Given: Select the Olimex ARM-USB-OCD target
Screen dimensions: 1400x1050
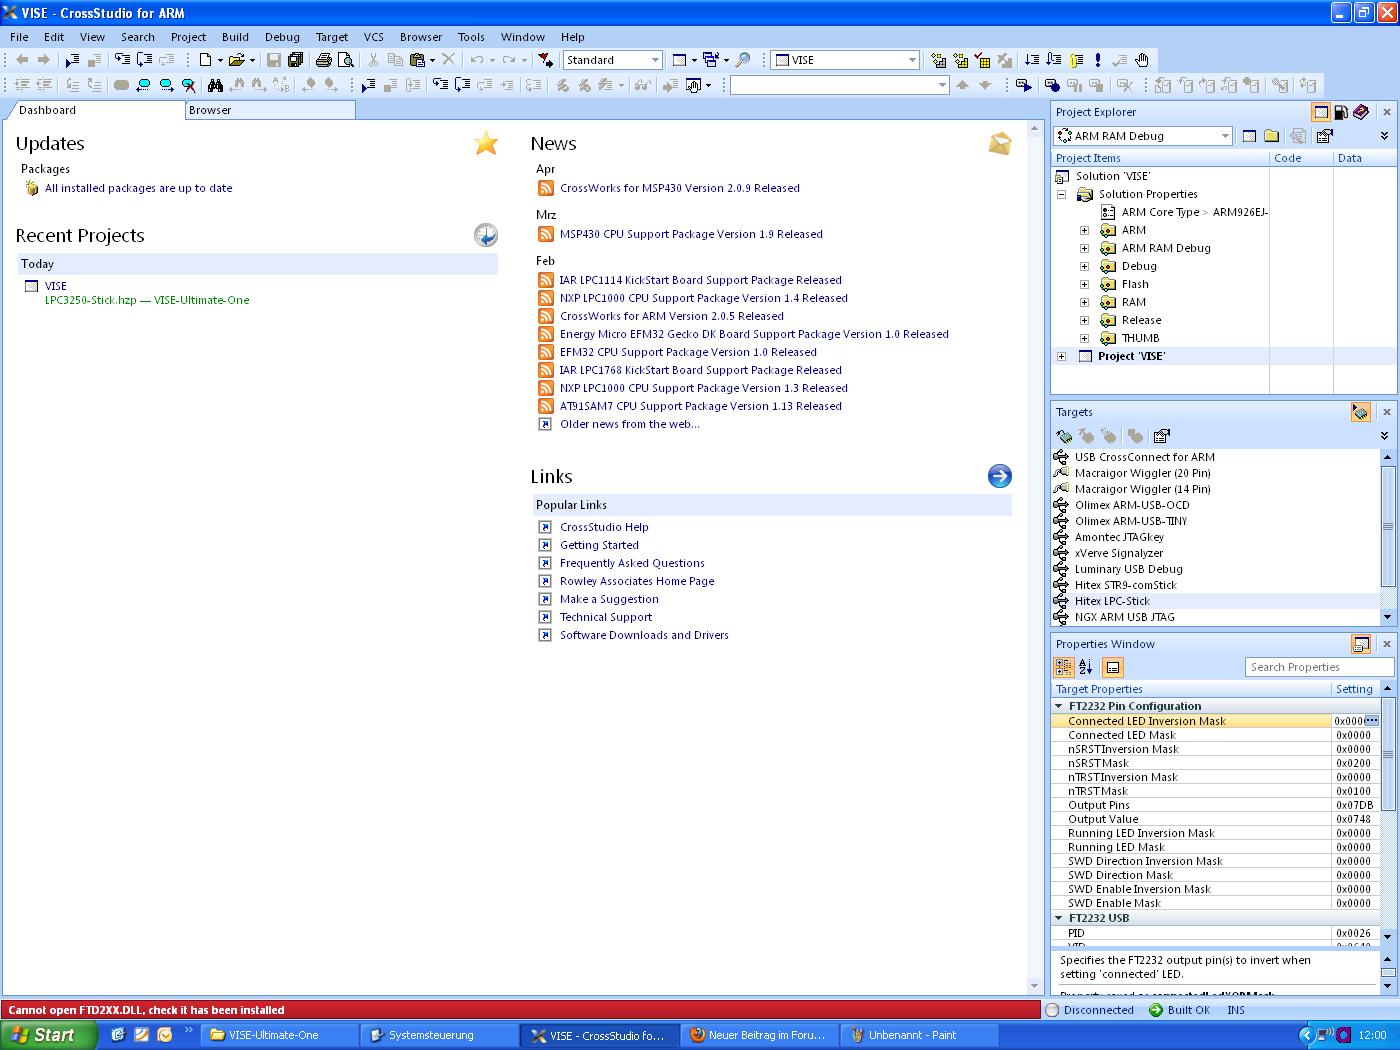Looking at the screenshot, I should click(x=1132, y=505).
